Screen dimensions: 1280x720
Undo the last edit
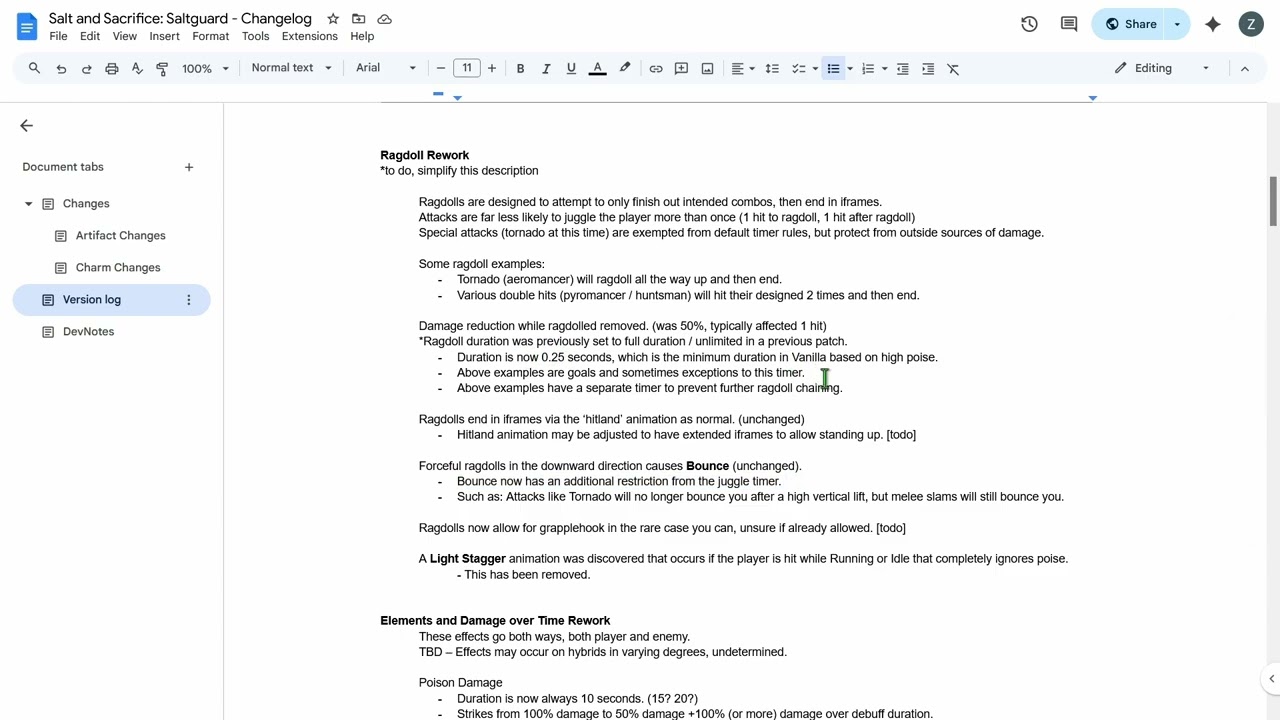(x=61, y=68)
